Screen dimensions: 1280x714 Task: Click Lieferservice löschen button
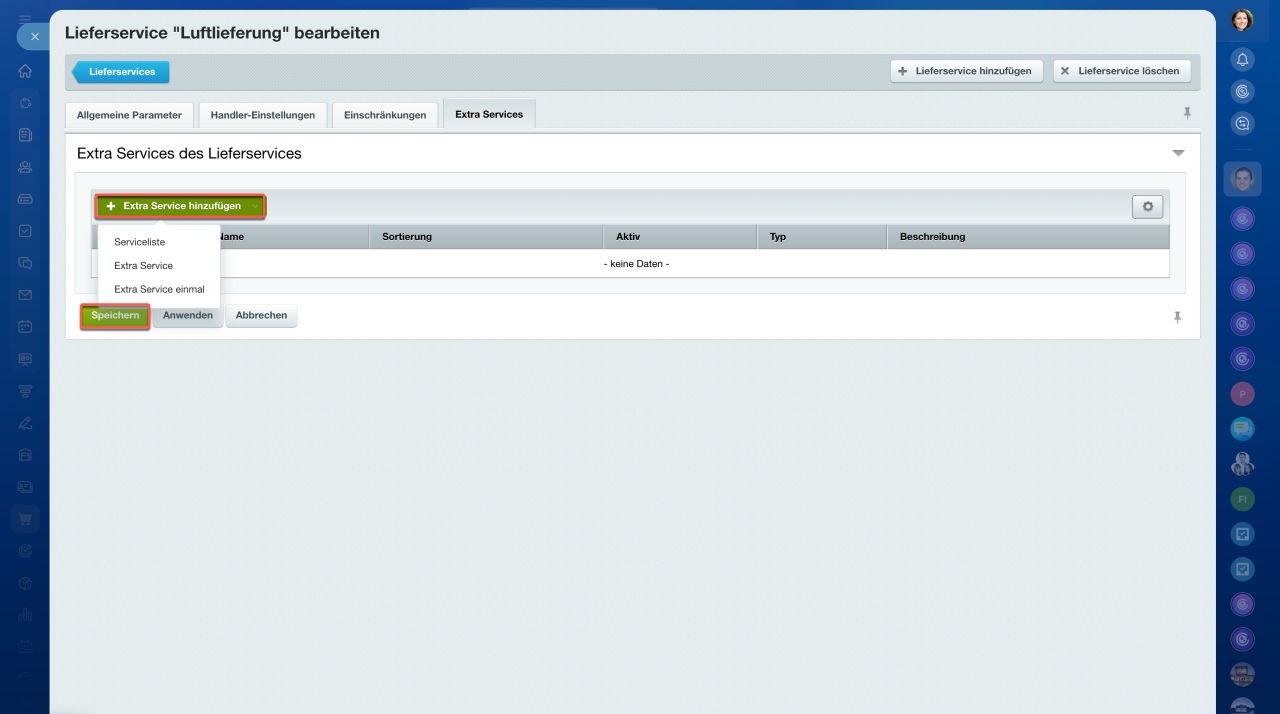pyautogui.click(x=1122, y=71)
